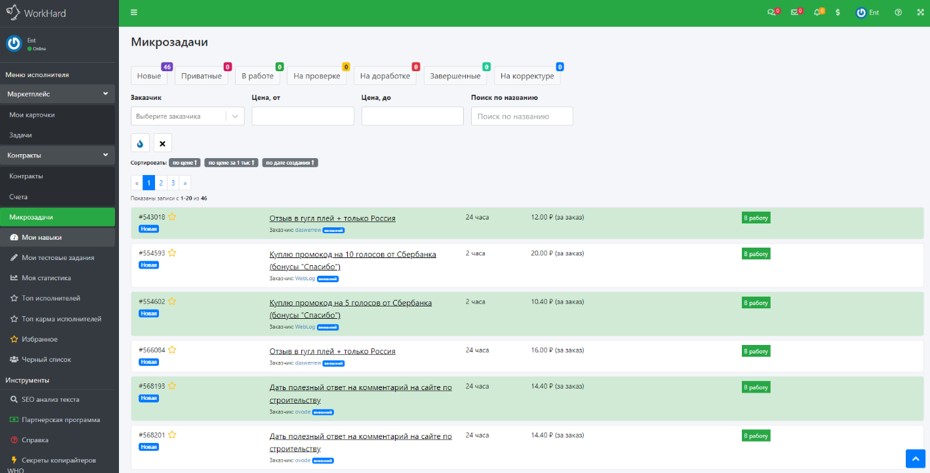This screenshot has width=930, height=473.
Task: Open Мои карточки in sidebar
Action: [58, 115]
